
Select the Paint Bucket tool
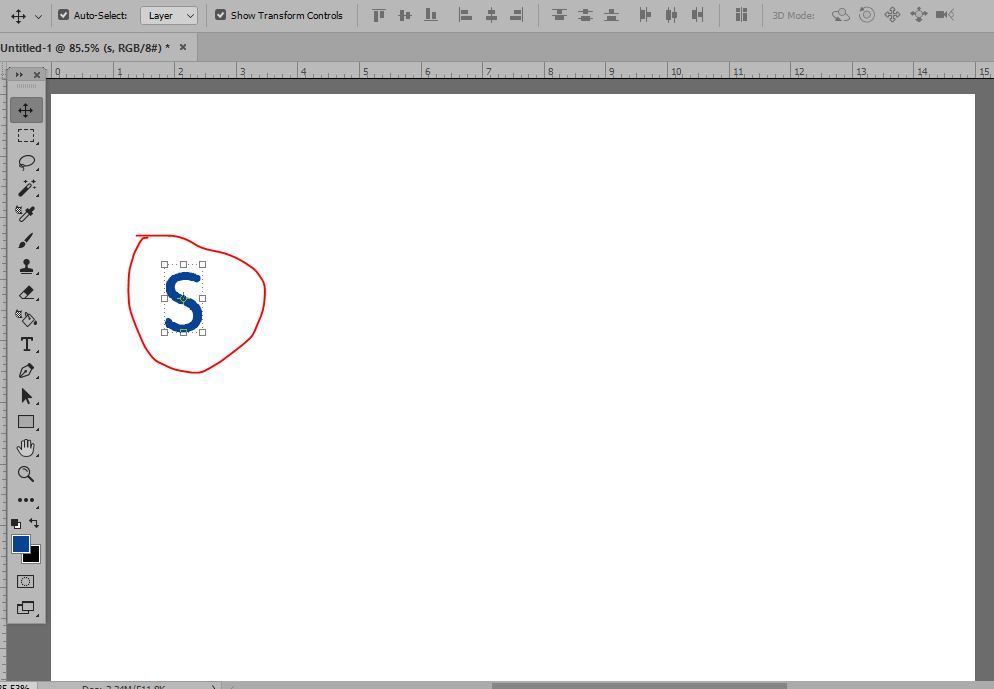pos(26,318)
